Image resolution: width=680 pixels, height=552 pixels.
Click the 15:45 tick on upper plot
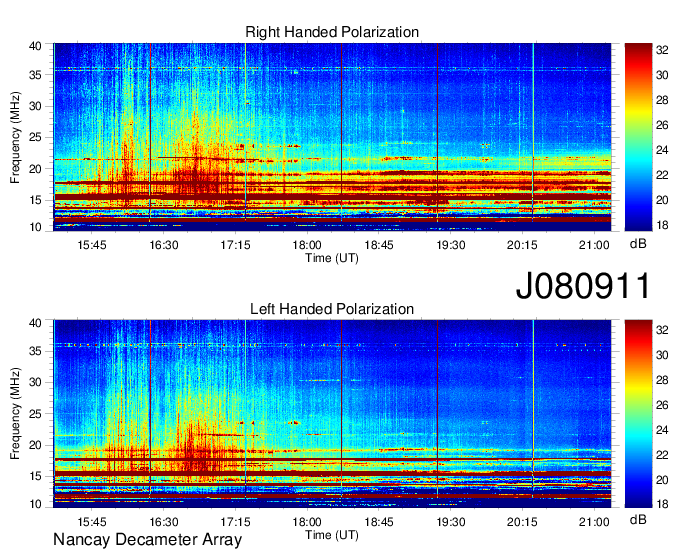[92, 245]
